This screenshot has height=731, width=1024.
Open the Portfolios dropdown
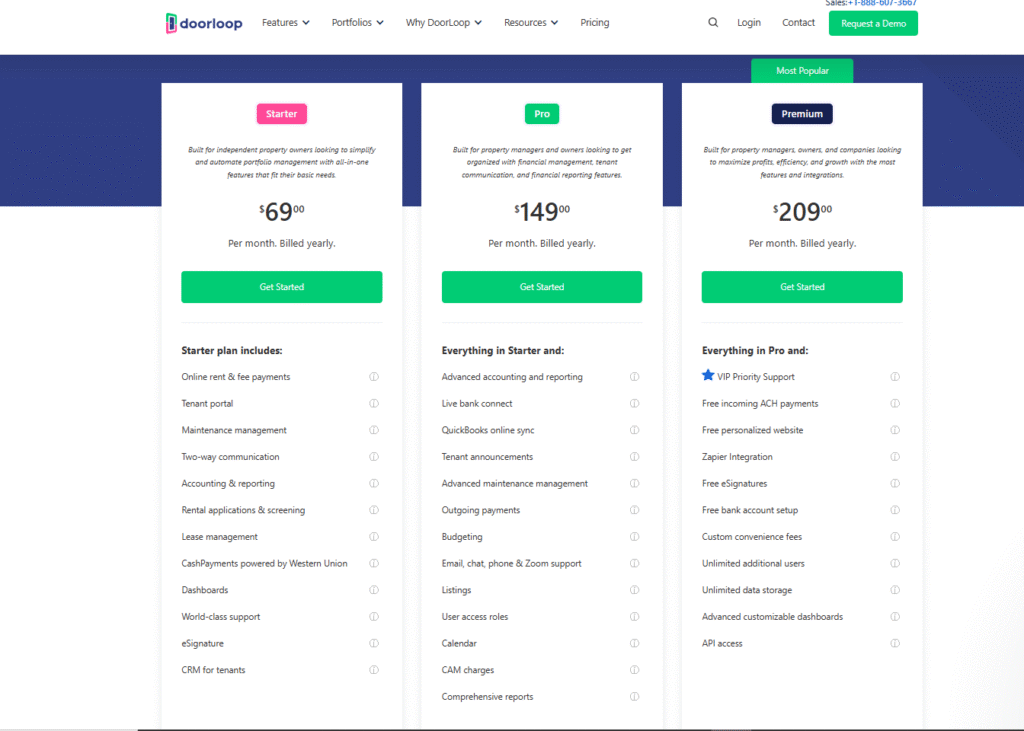click(x=357, y=23)
